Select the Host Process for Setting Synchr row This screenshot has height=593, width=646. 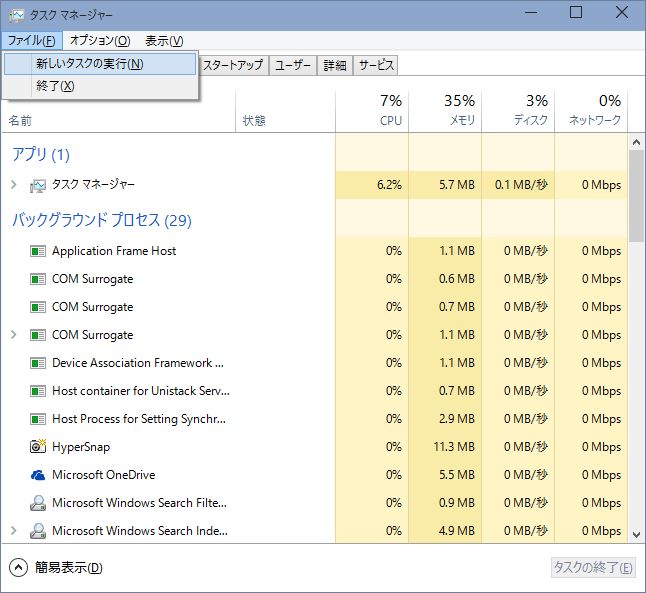tap(139, 419)
